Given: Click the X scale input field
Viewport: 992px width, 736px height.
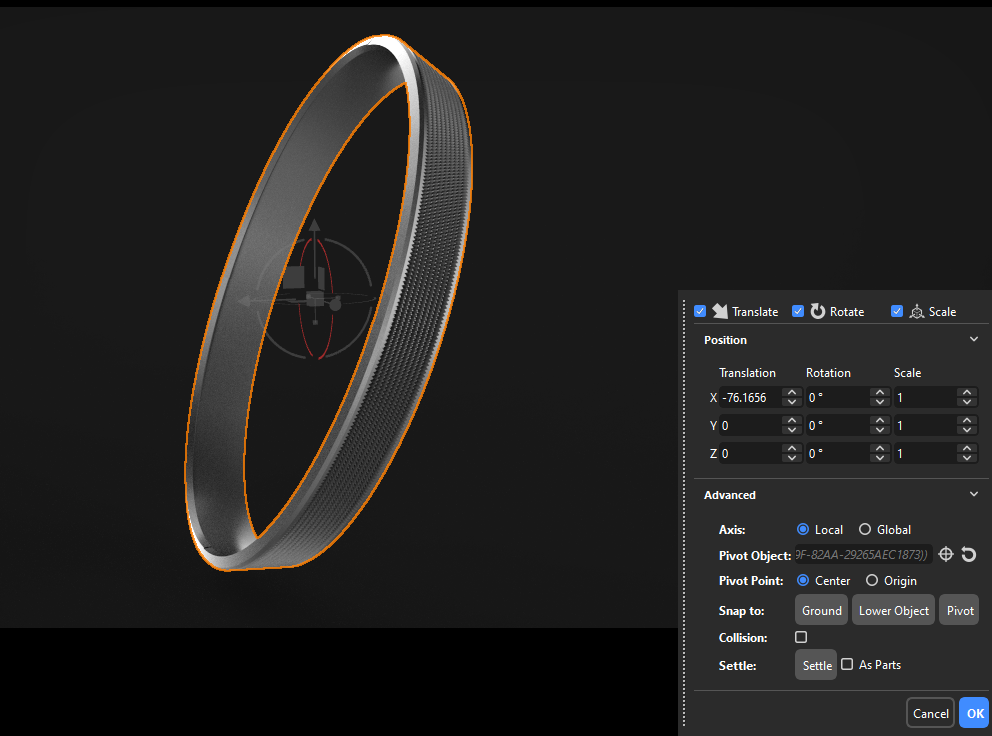Looking at the screenshot, I should [x=925, y=397].
